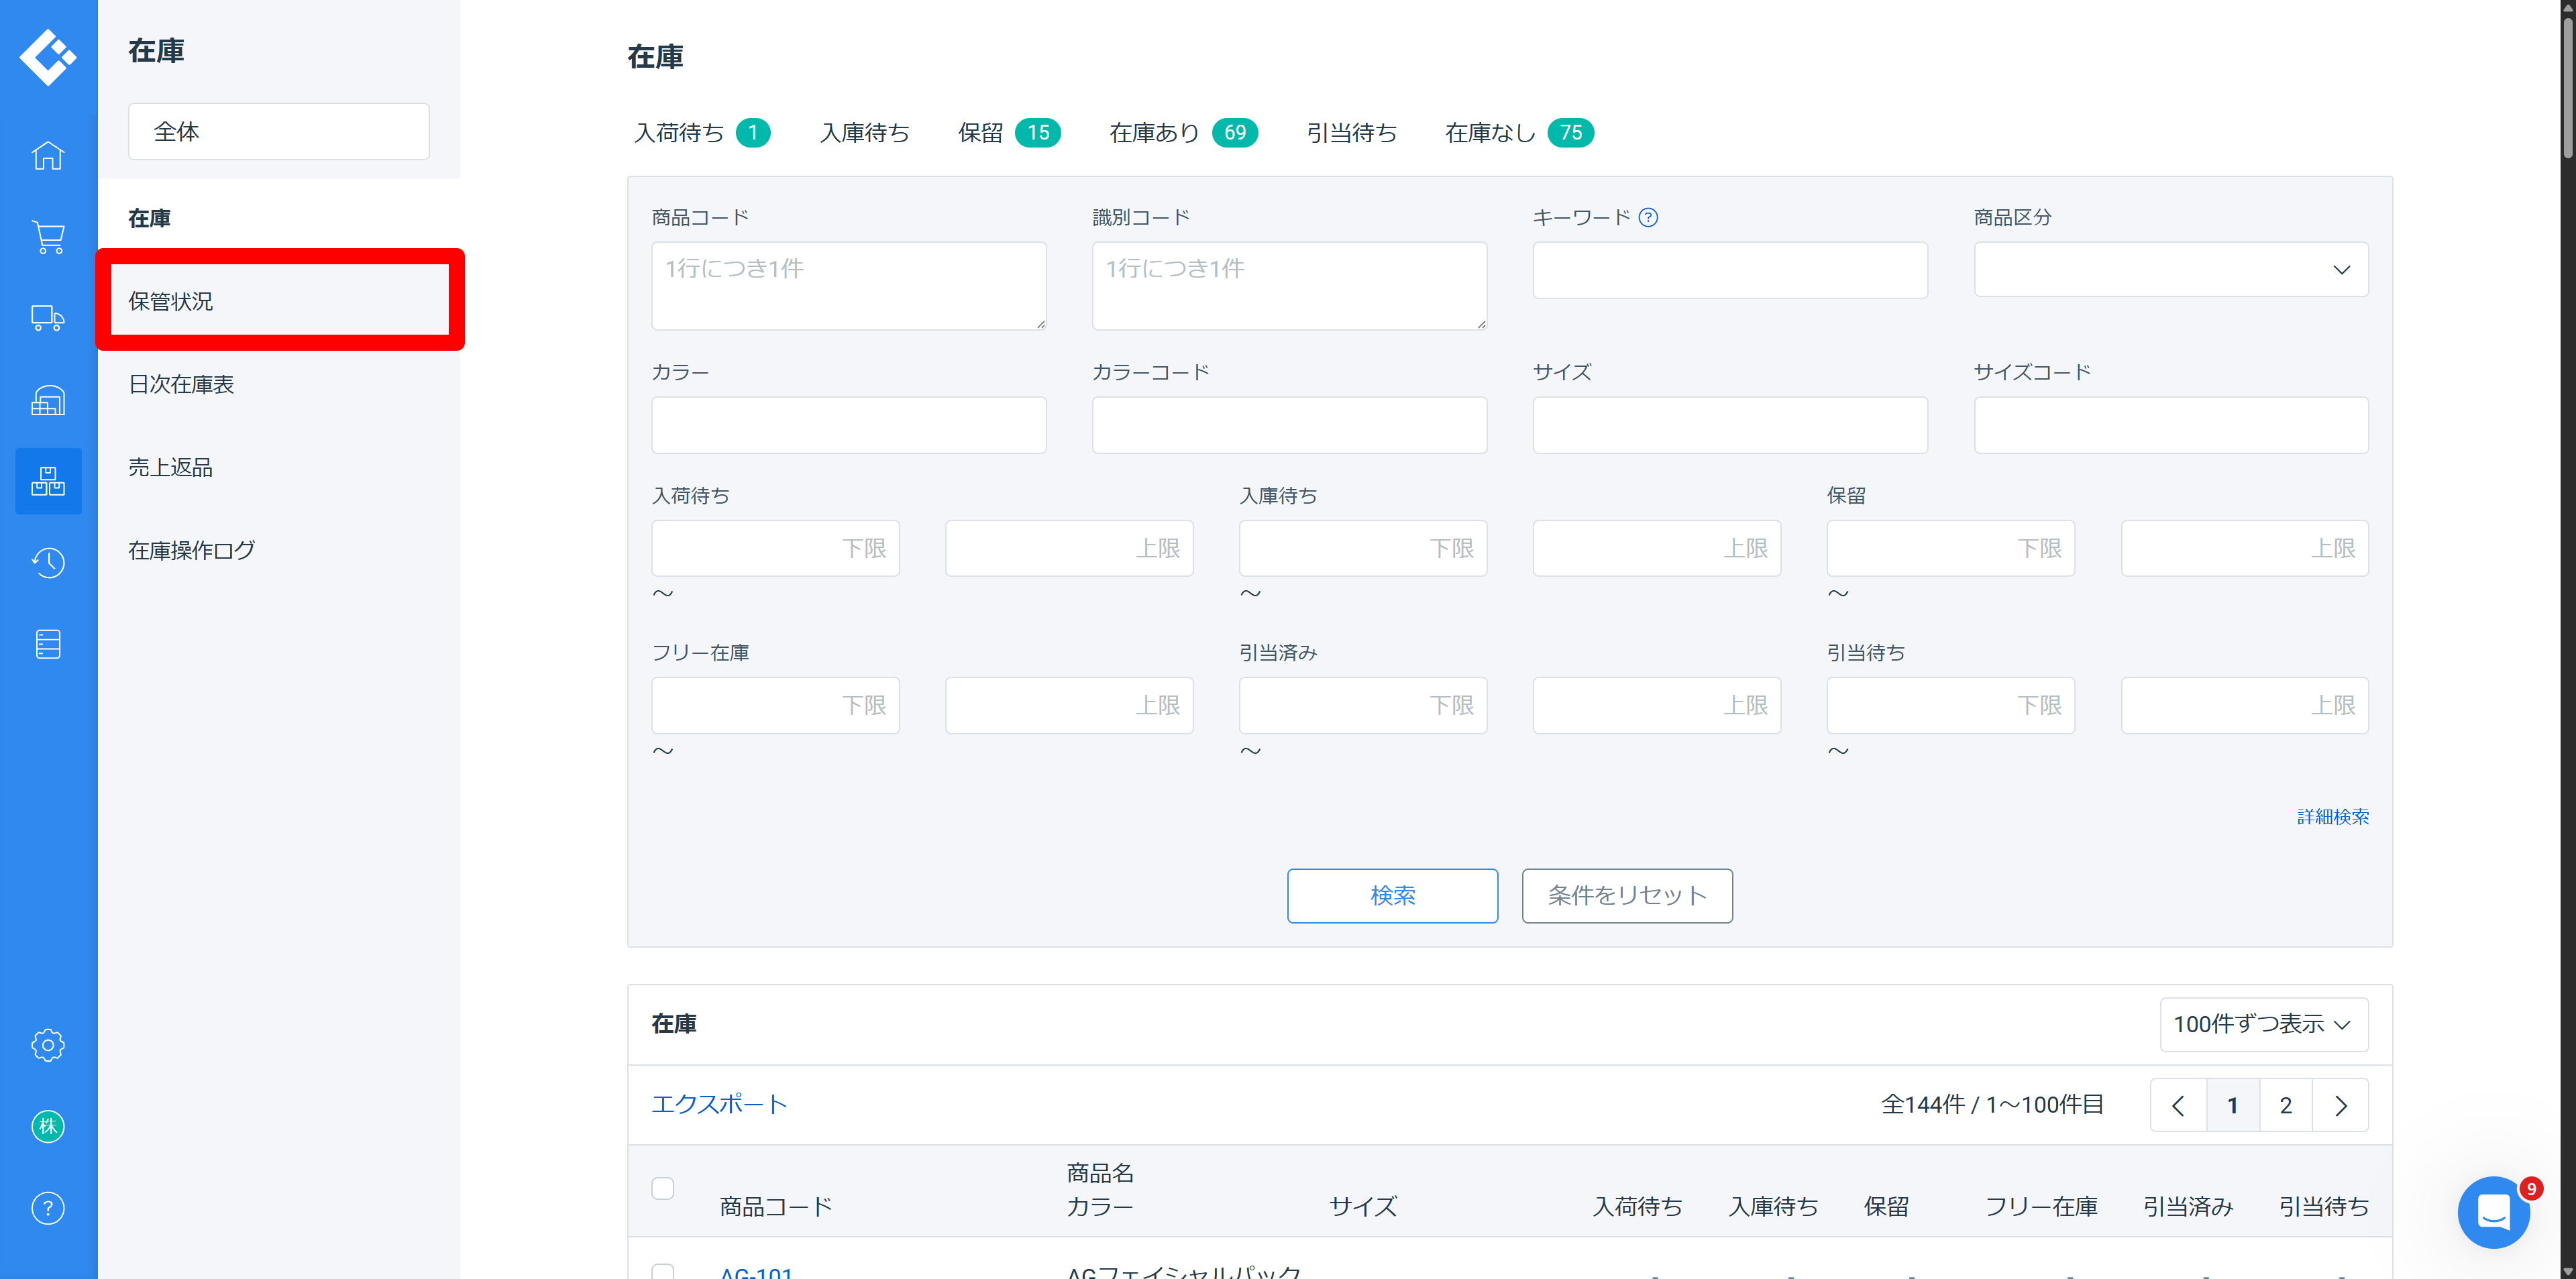Click the 商品コード column header
Viewport: 2576px width, 1279px height.
point(776,1206)
